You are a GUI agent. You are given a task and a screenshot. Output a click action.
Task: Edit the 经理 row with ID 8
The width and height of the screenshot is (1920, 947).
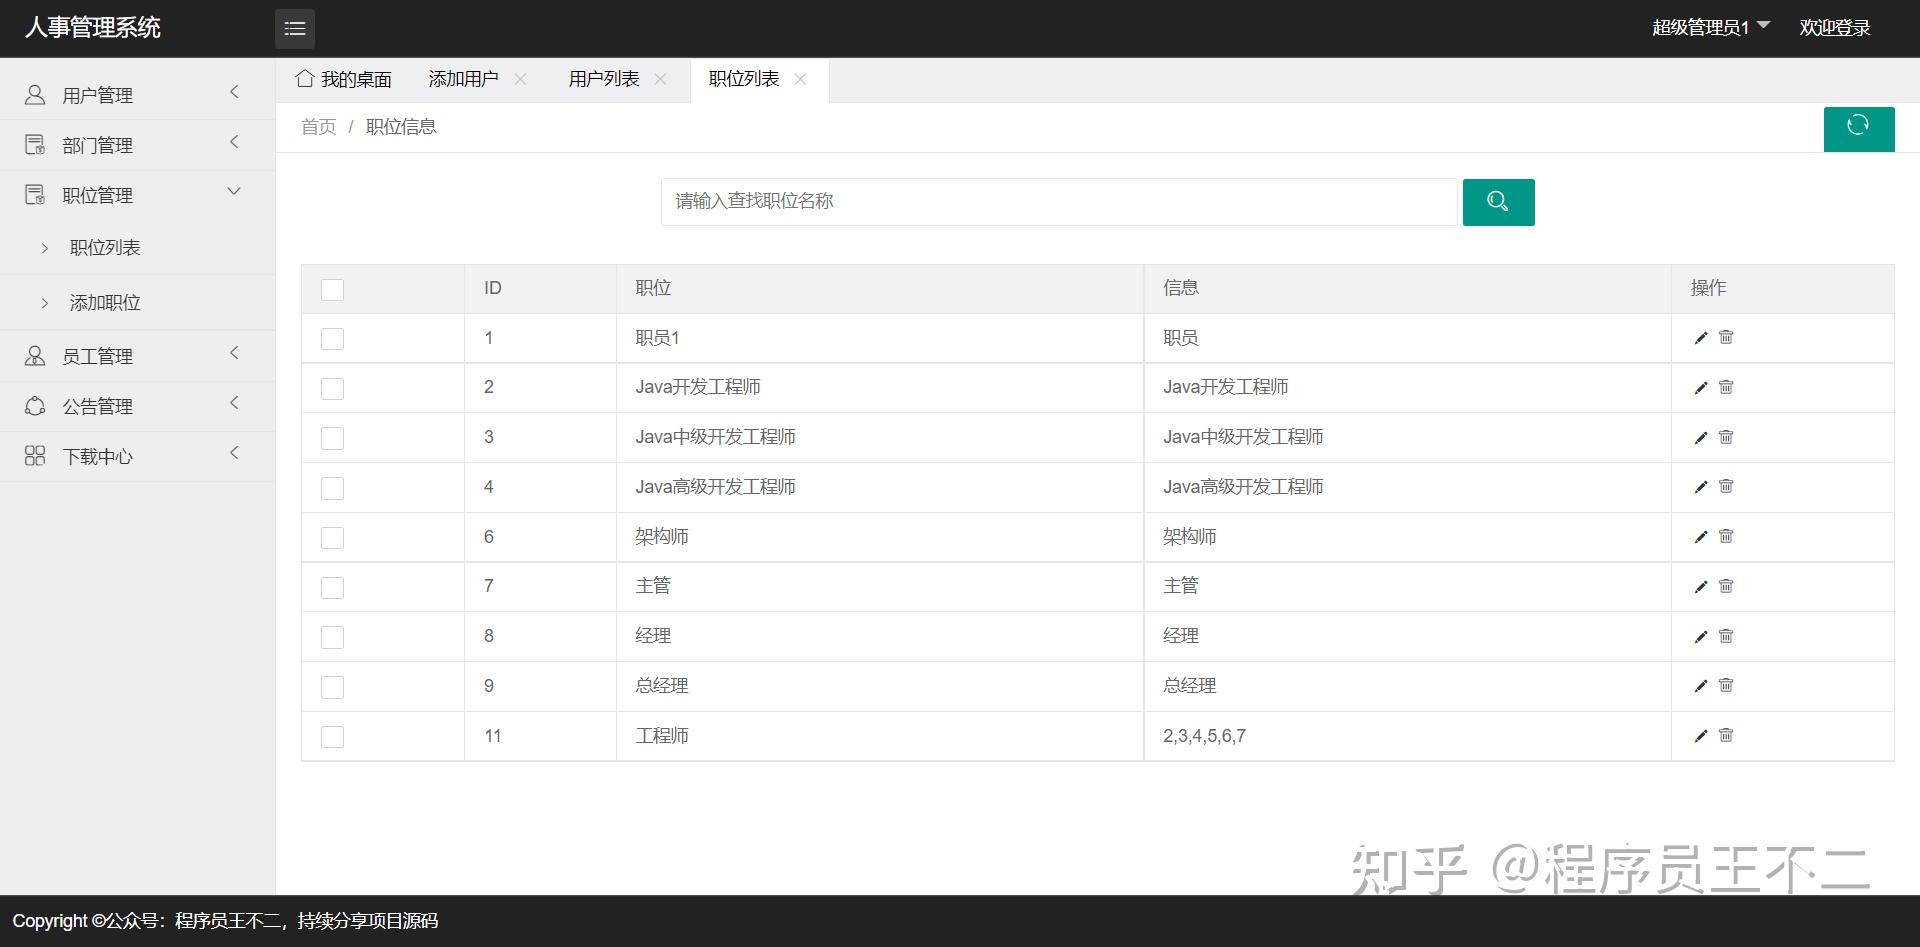(1701, 637)
